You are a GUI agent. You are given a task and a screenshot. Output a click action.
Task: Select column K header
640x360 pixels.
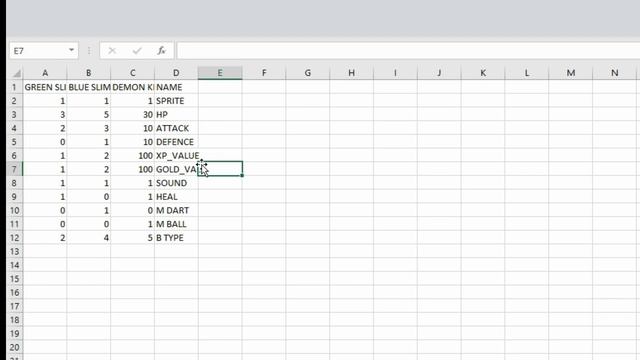pyautogui.click(x=483, y=73)
